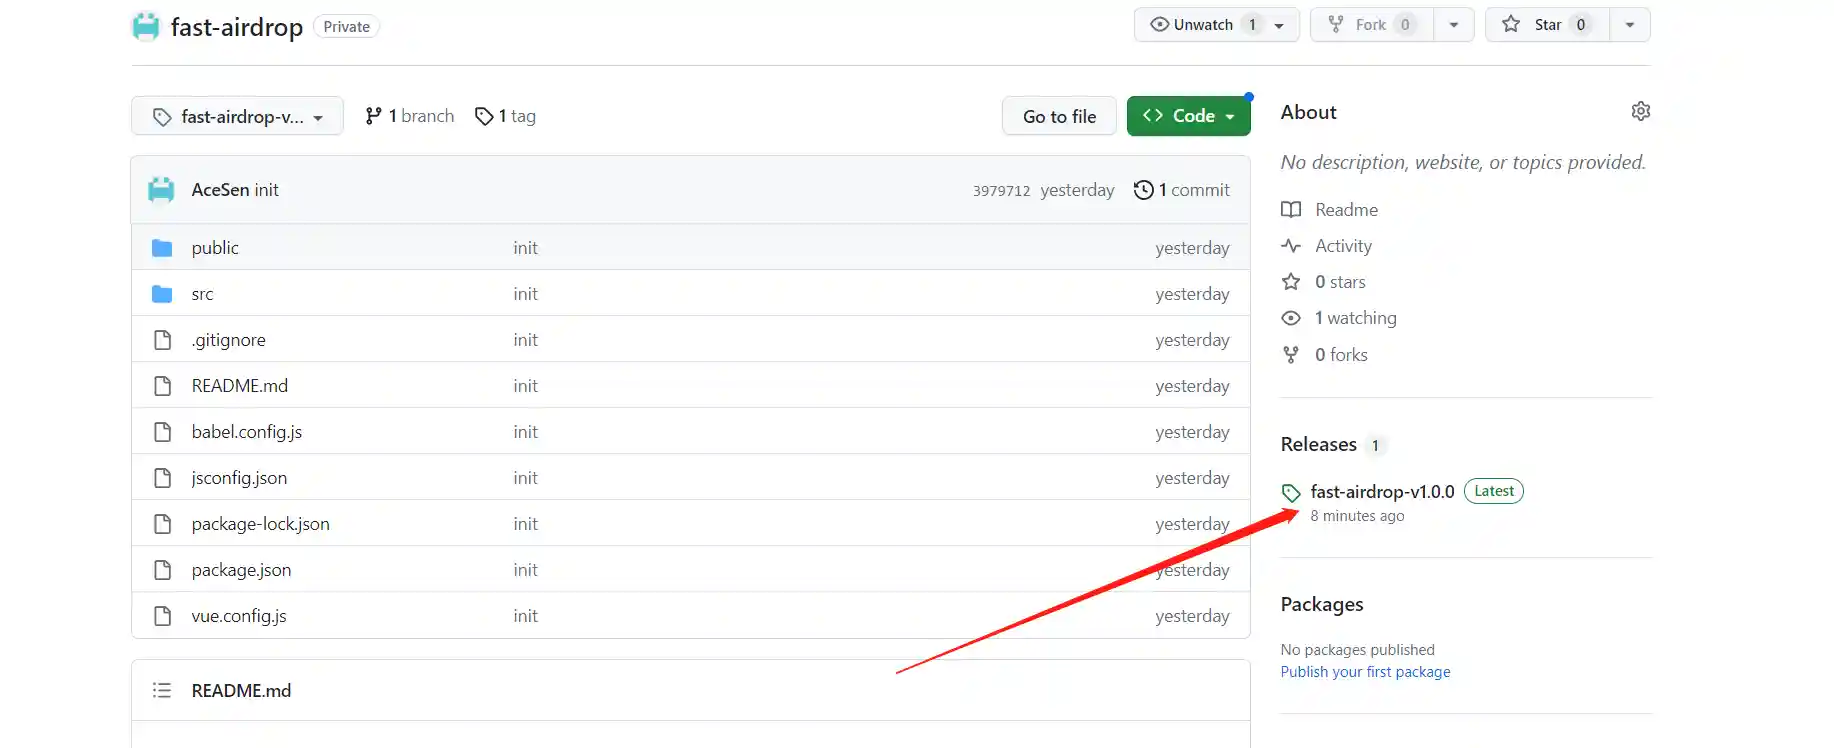Click the README.md heading in preview panel

[242, 691]
